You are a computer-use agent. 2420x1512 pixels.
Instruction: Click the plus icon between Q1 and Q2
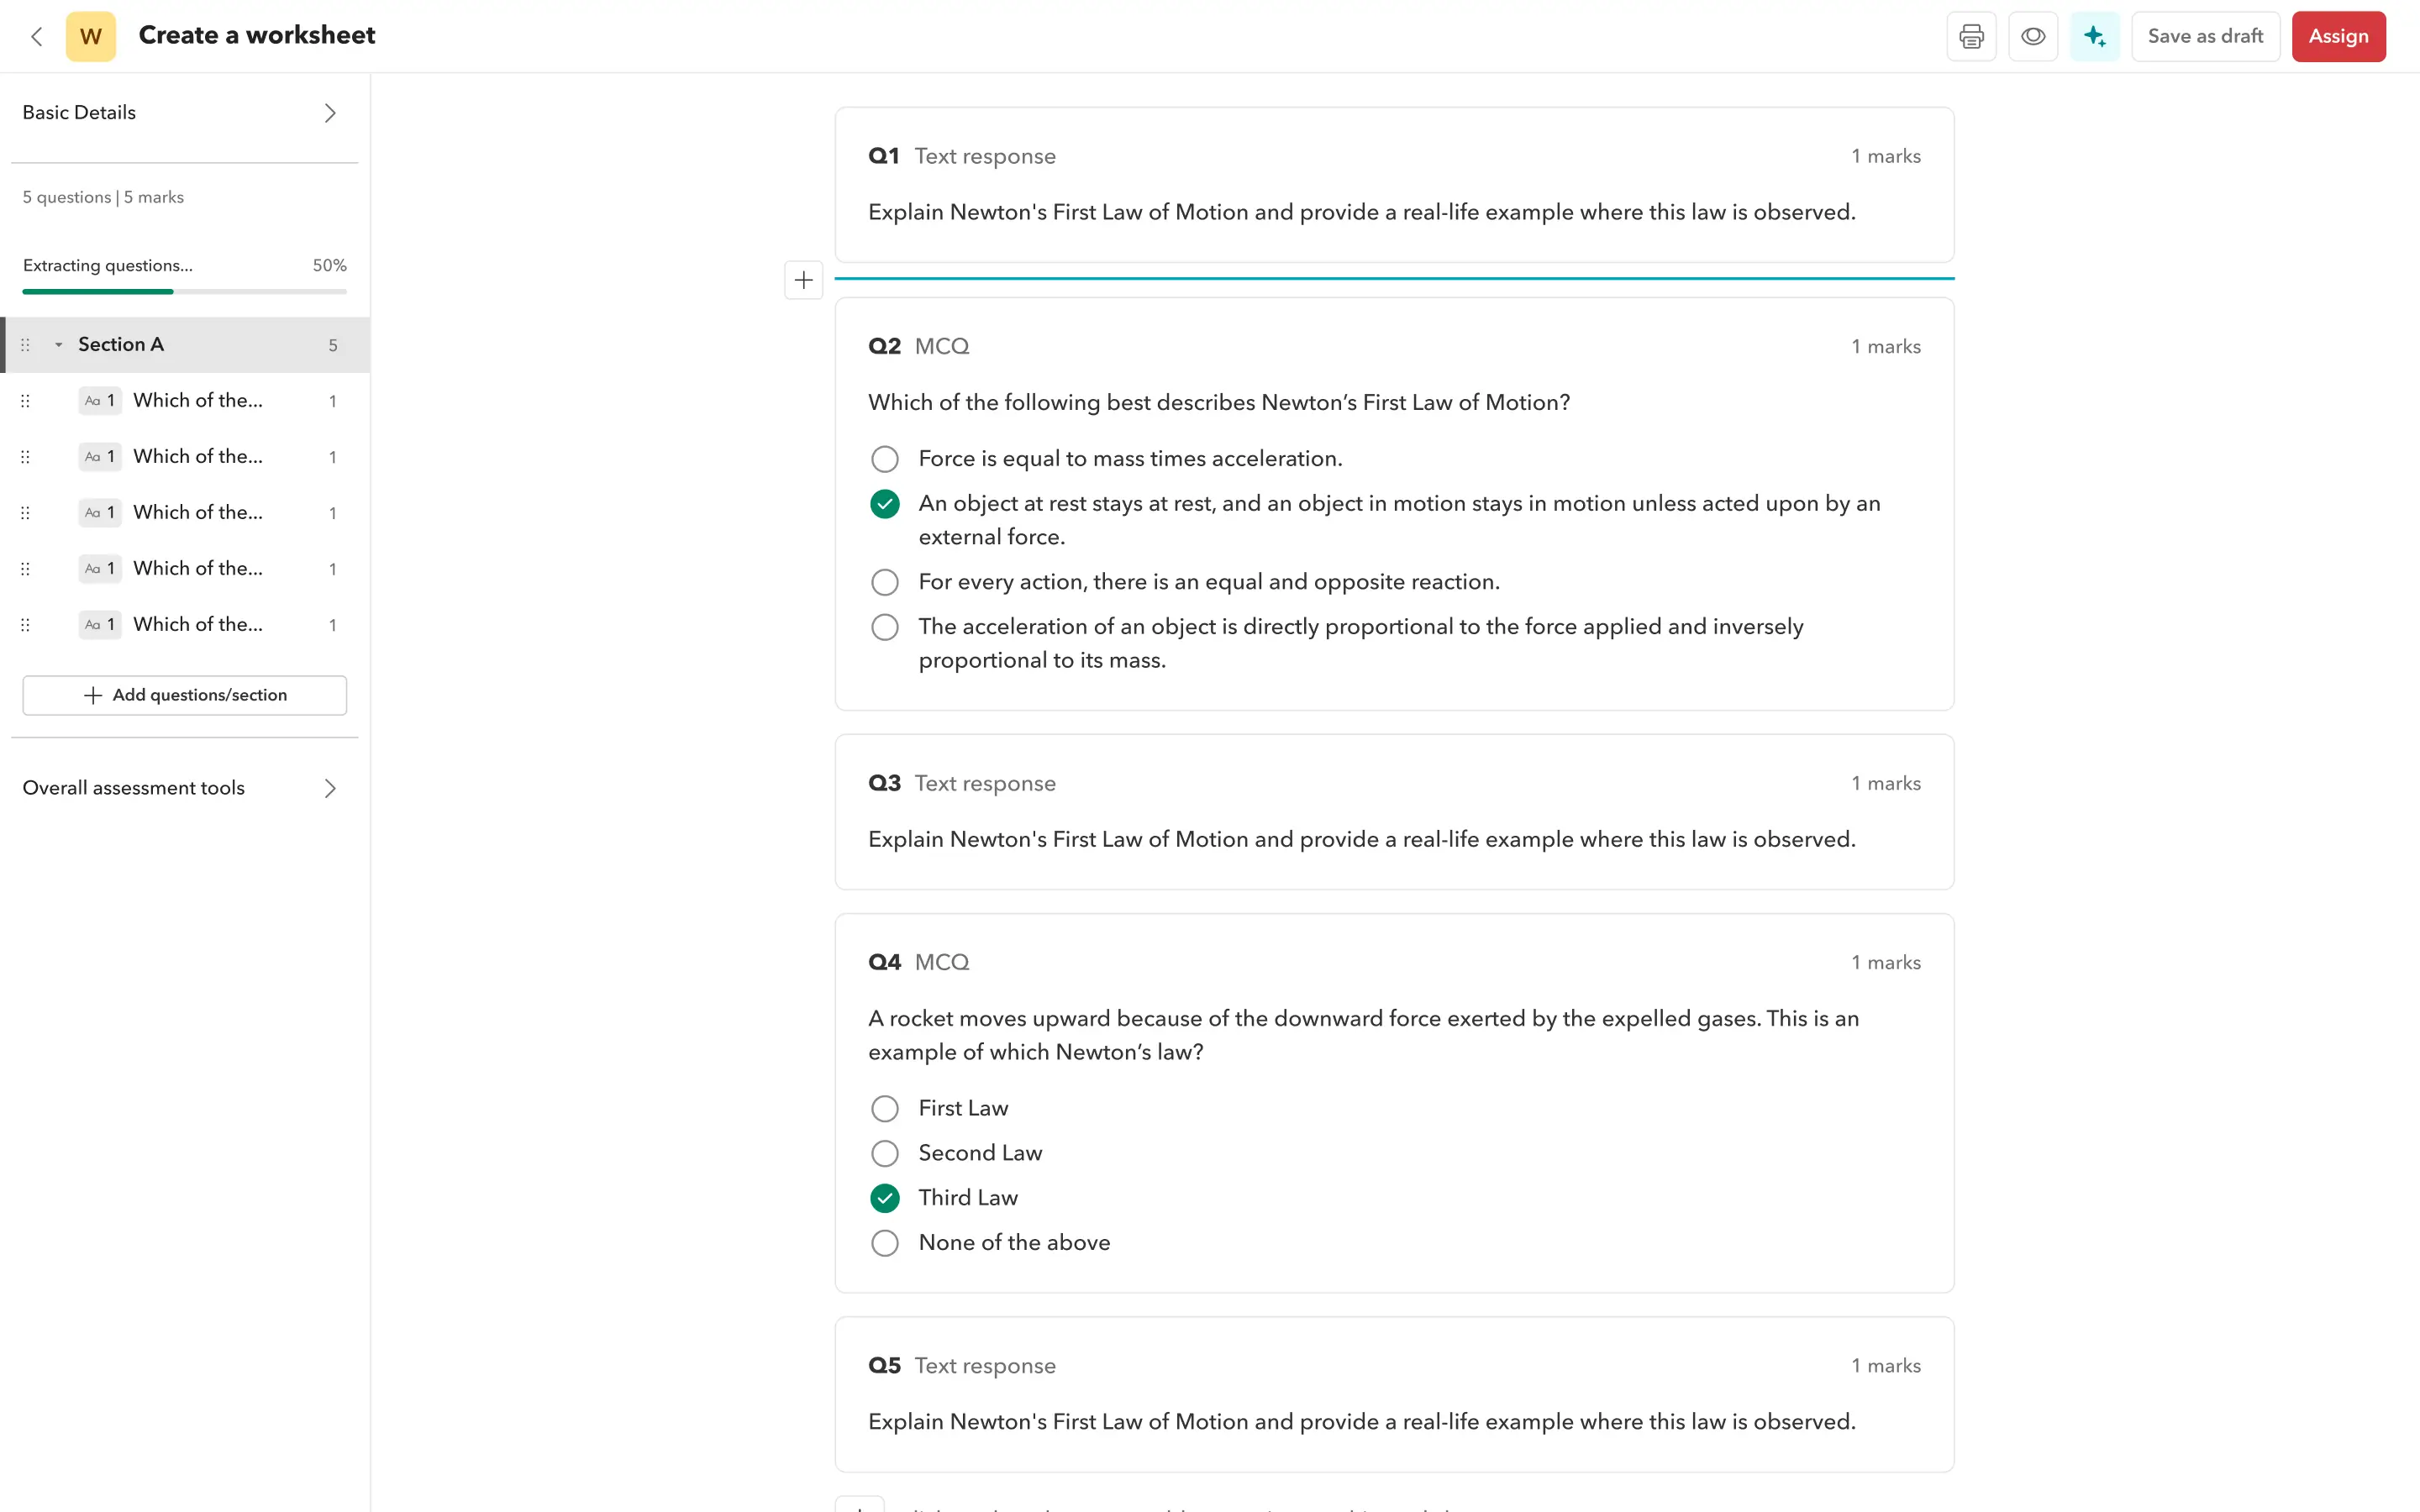pyautogui.click(x=803, y=280)
